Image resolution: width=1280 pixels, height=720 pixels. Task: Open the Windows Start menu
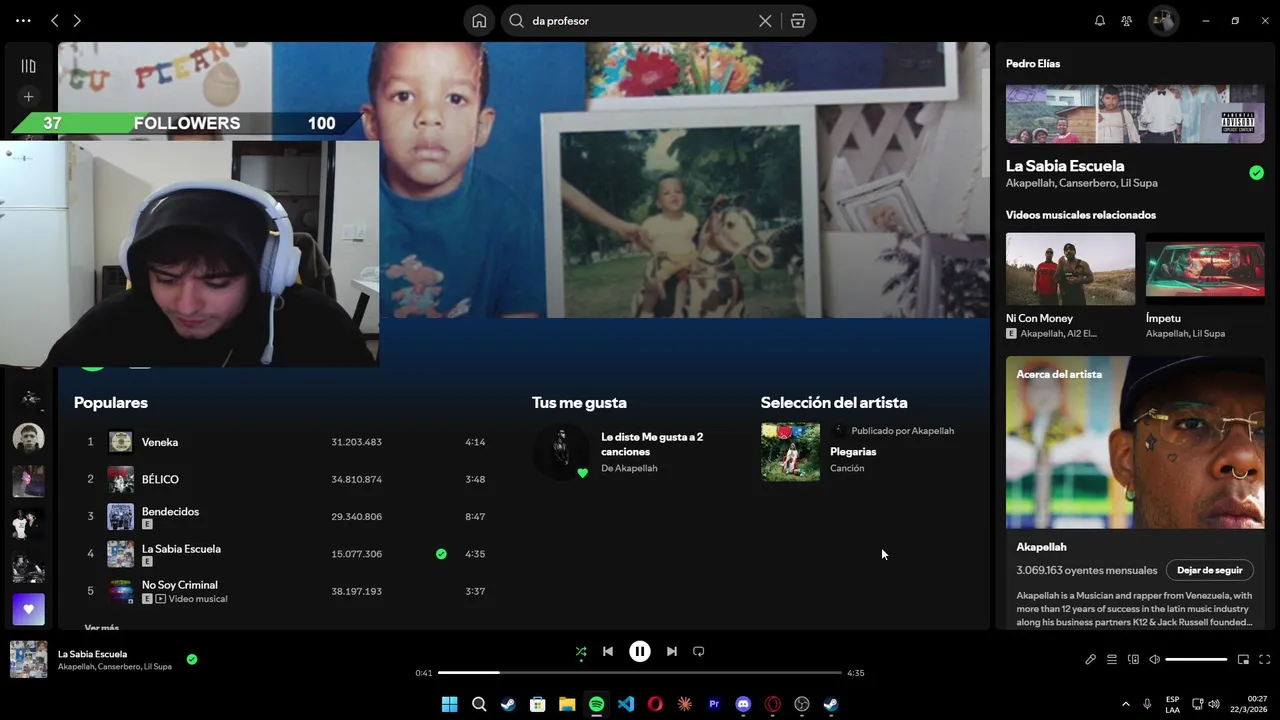pos(449,704)
